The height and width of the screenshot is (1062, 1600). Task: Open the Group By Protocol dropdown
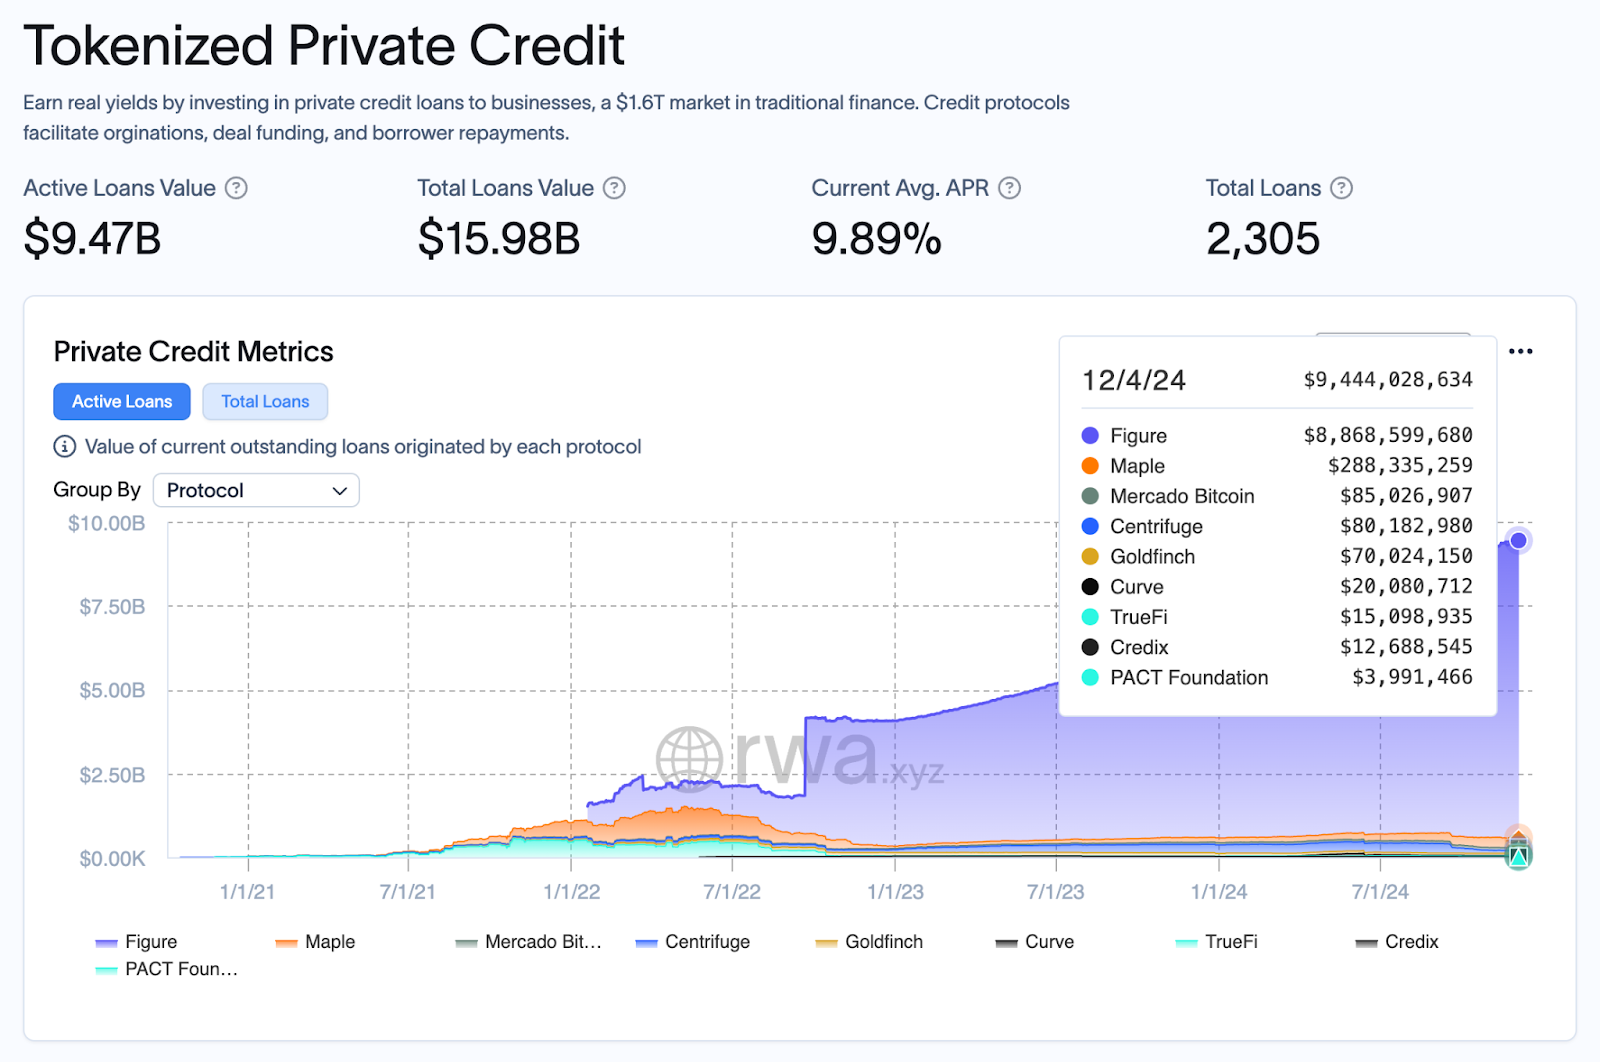click(x=256, y=490)
